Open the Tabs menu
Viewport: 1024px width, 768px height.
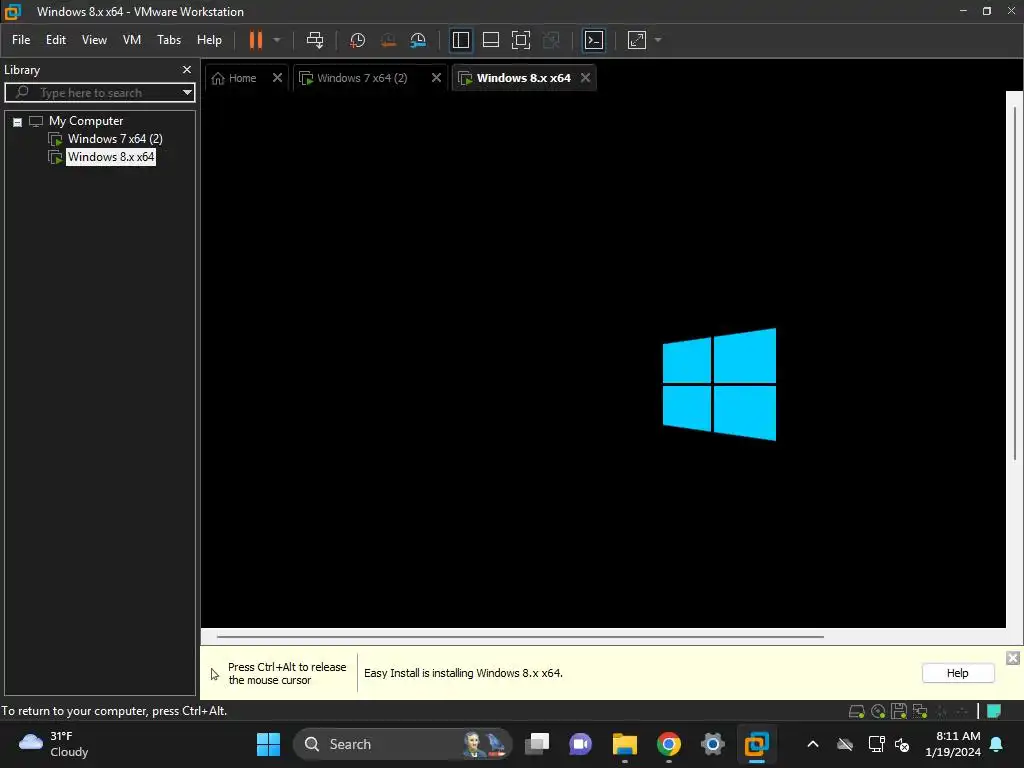pyautogui.click(x=168, y=40)
